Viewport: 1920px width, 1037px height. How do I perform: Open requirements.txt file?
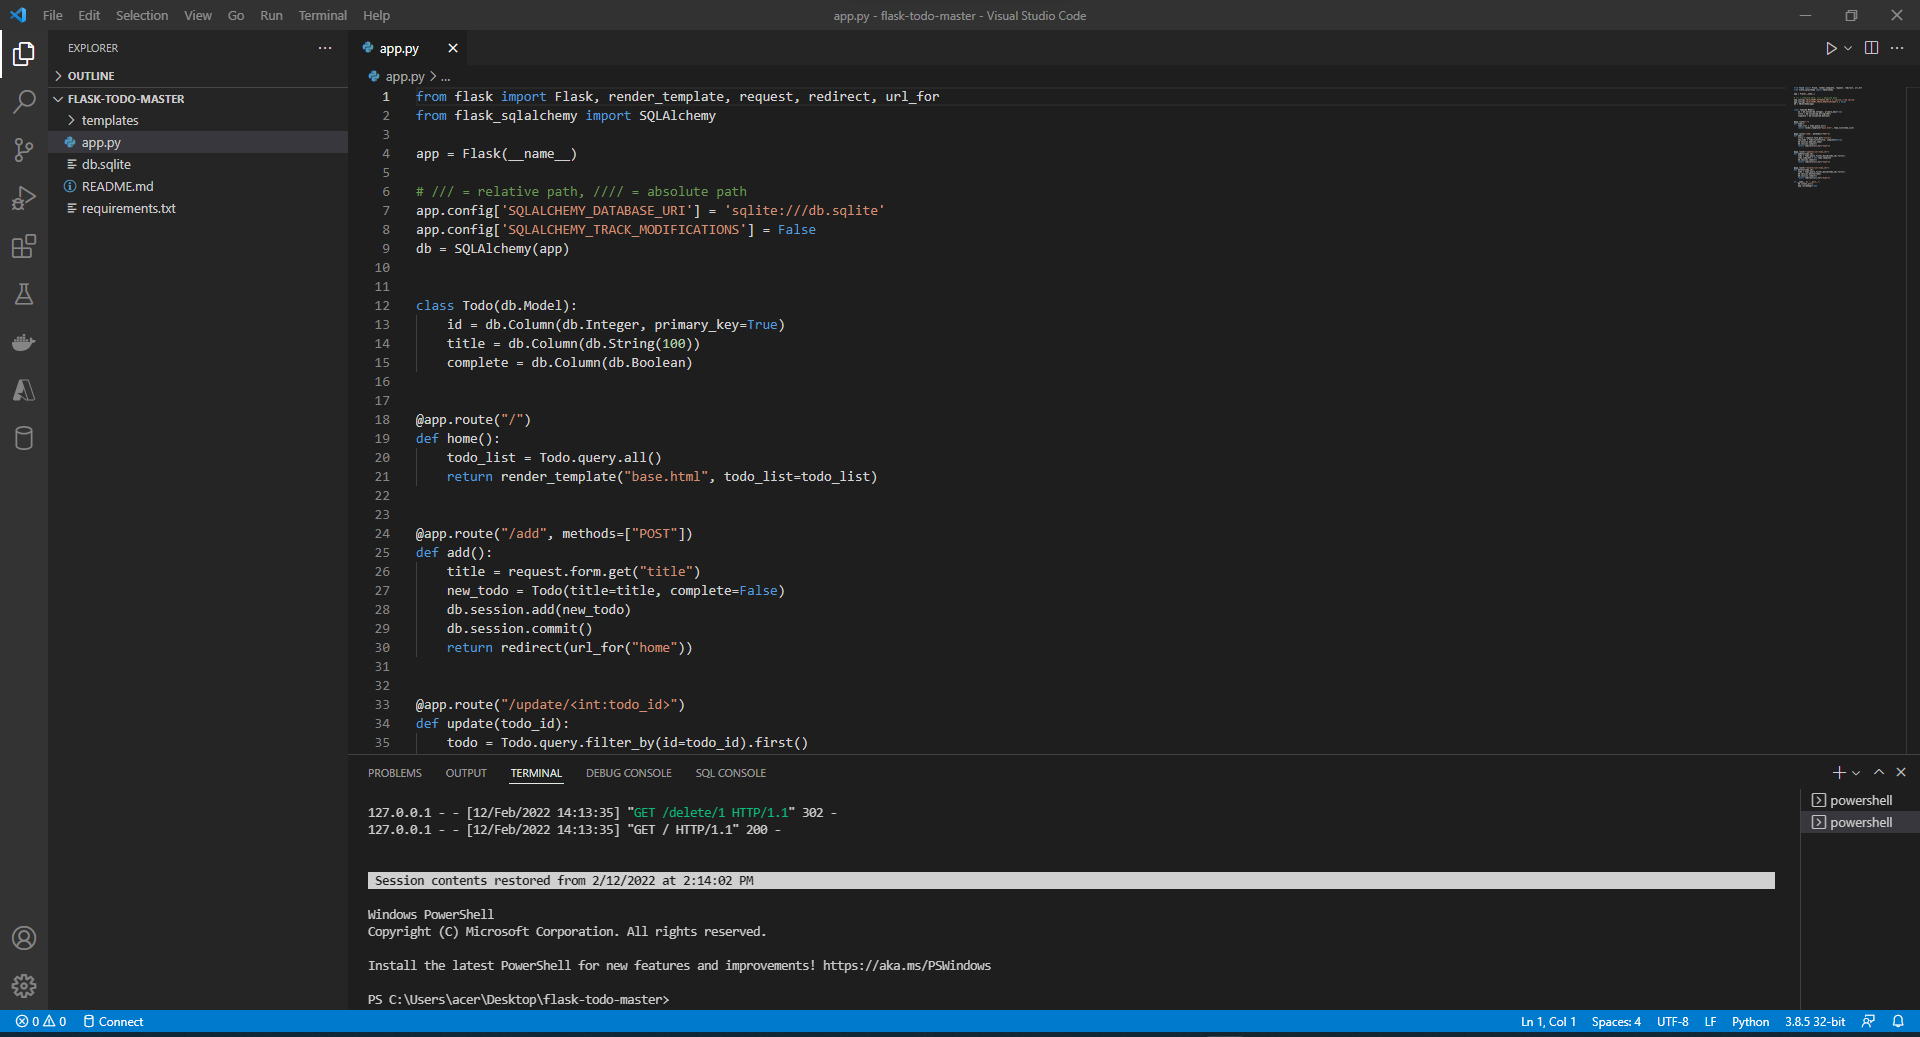198,208
